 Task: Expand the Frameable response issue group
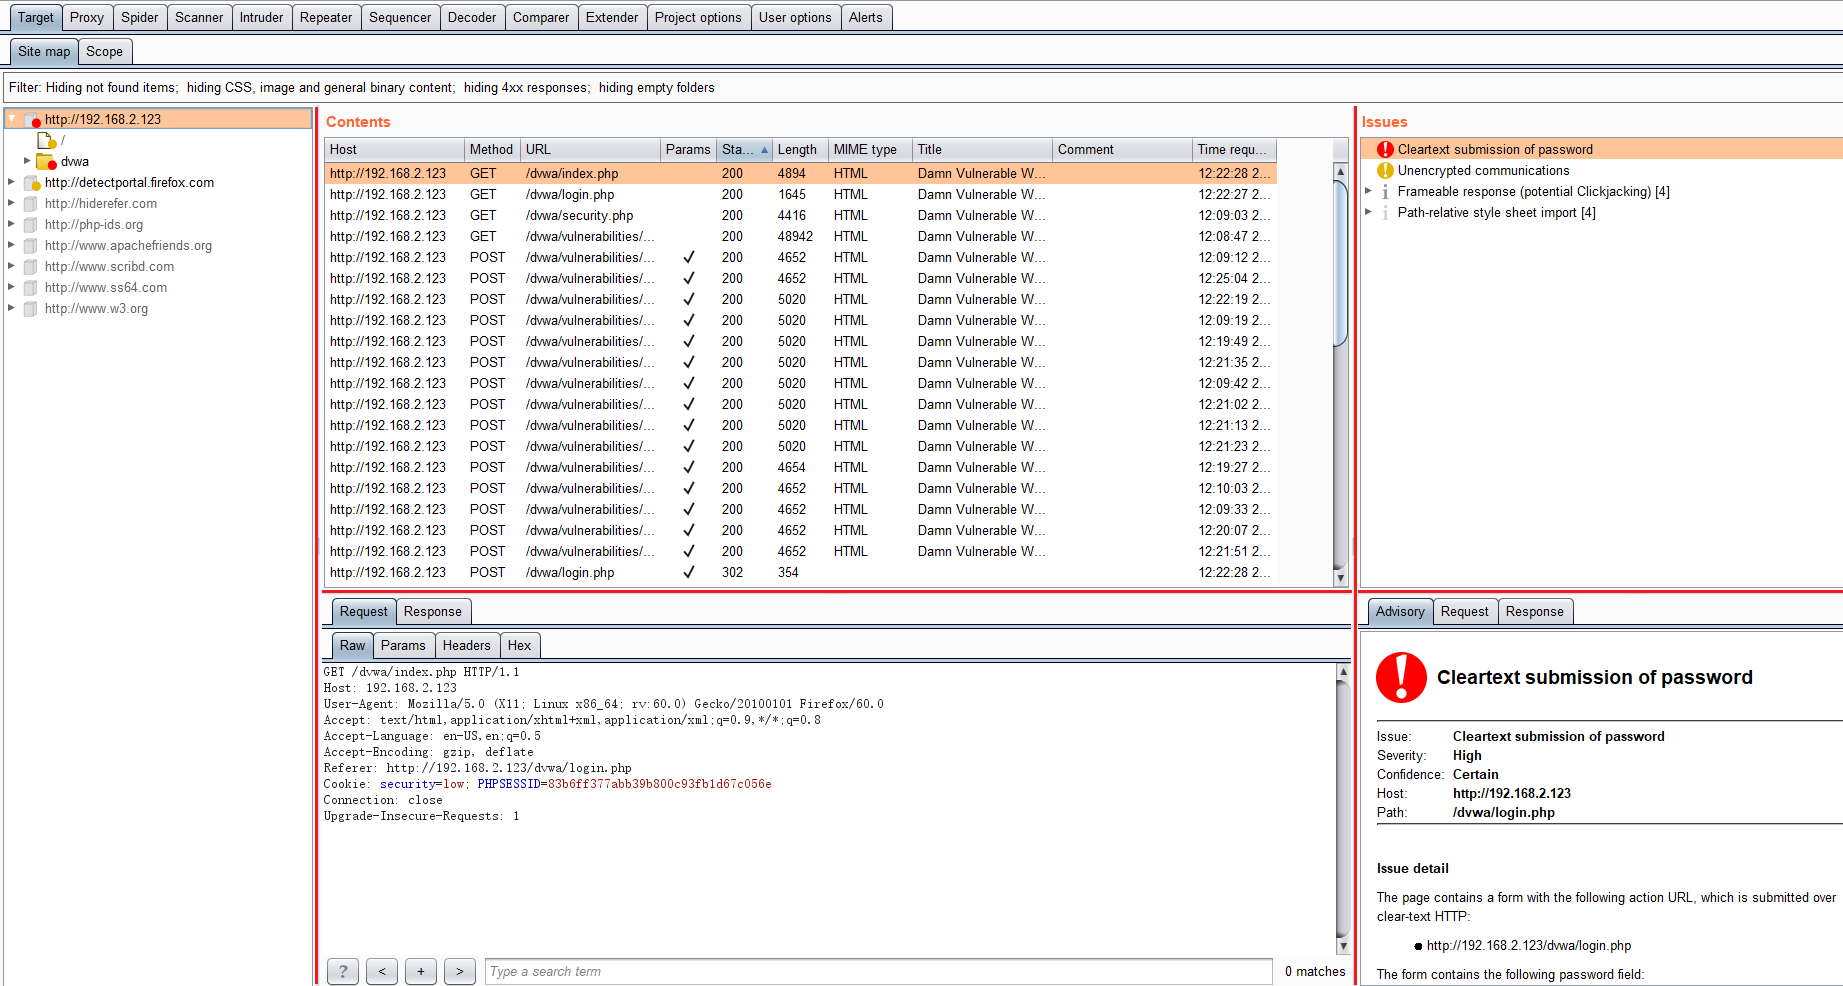pyautogui.click(x=1368, y=191)
